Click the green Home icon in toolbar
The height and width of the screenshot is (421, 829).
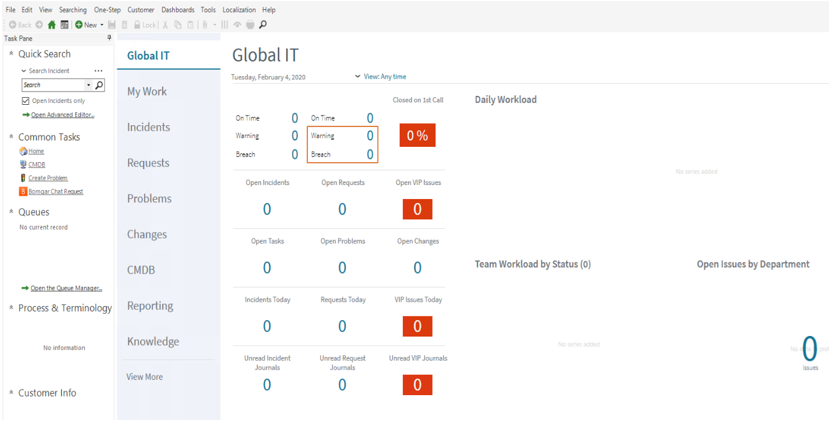point(52,25)
